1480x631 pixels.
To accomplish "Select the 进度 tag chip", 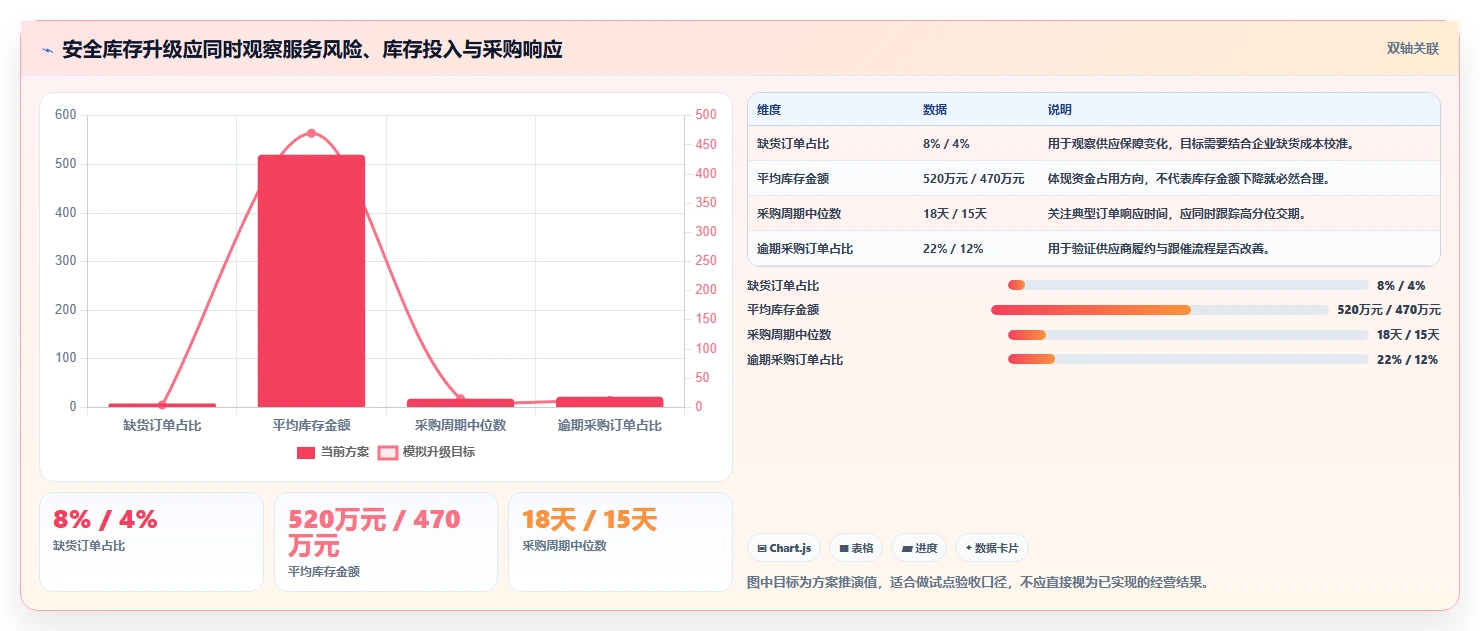I will [x=919, y=548].
